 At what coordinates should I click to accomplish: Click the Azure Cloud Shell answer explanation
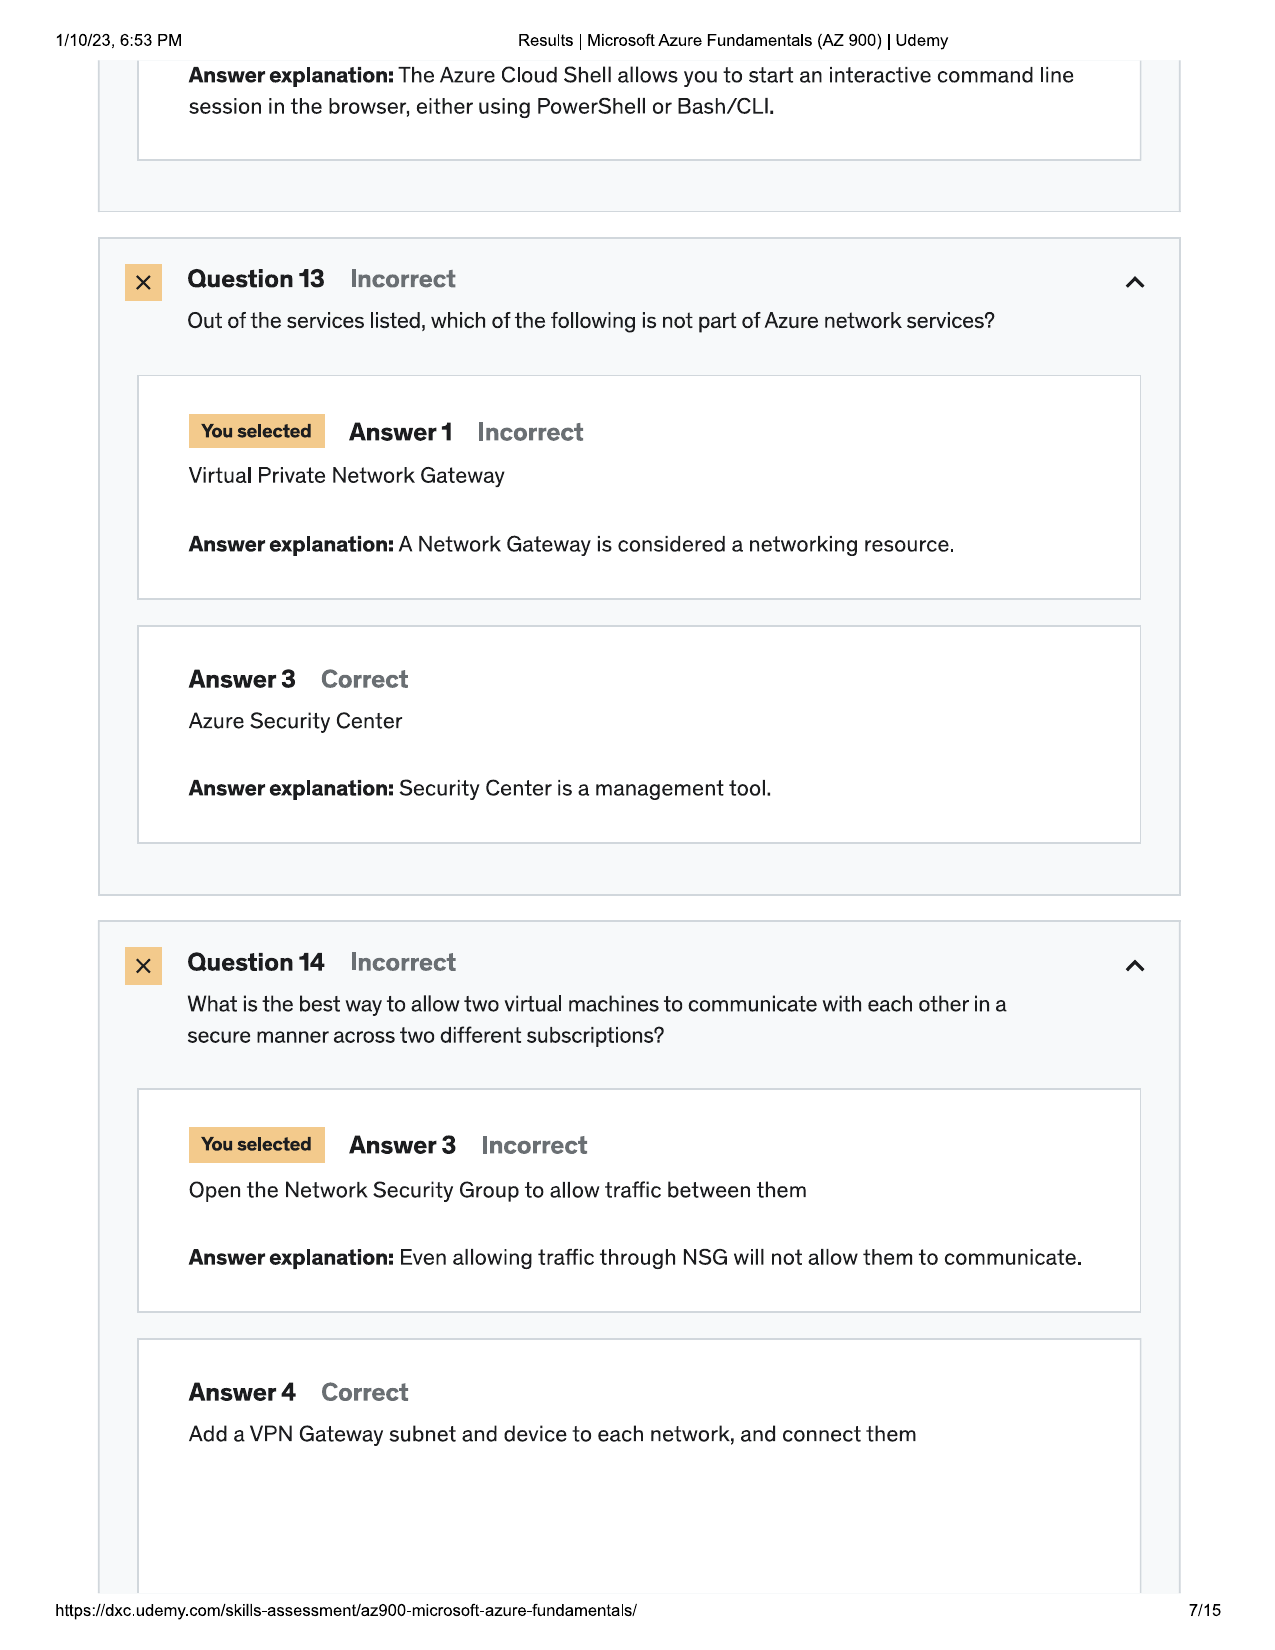coord(631,91)
